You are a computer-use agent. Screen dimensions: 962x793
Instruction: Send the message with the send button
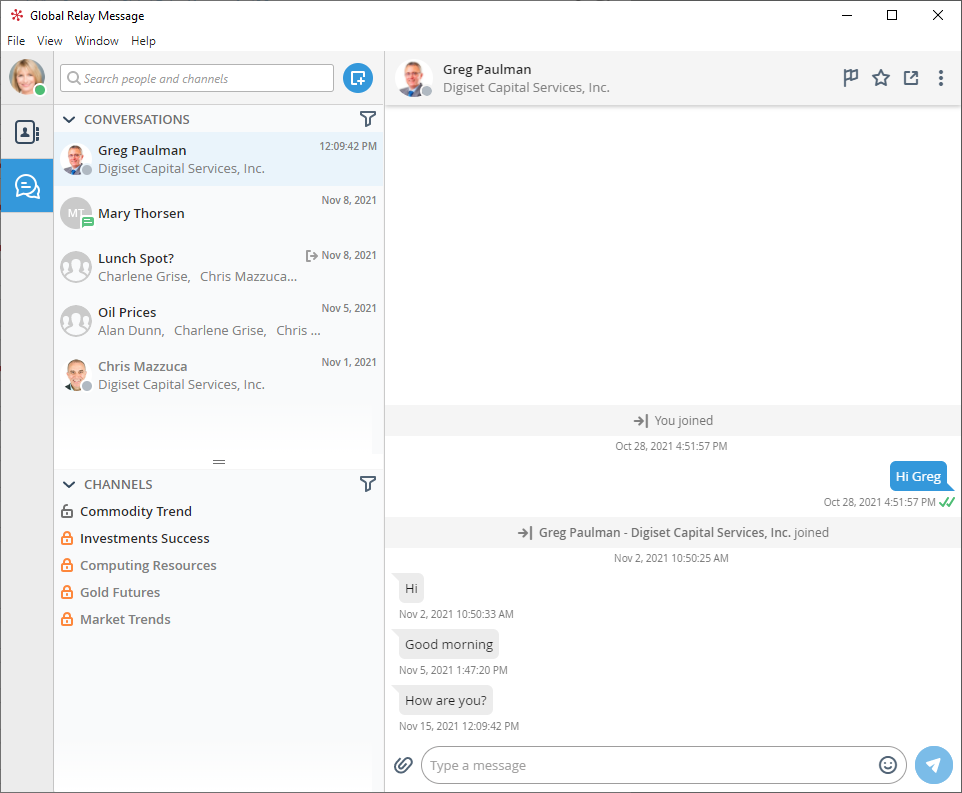pyautogui.click(x=933, y=764)
